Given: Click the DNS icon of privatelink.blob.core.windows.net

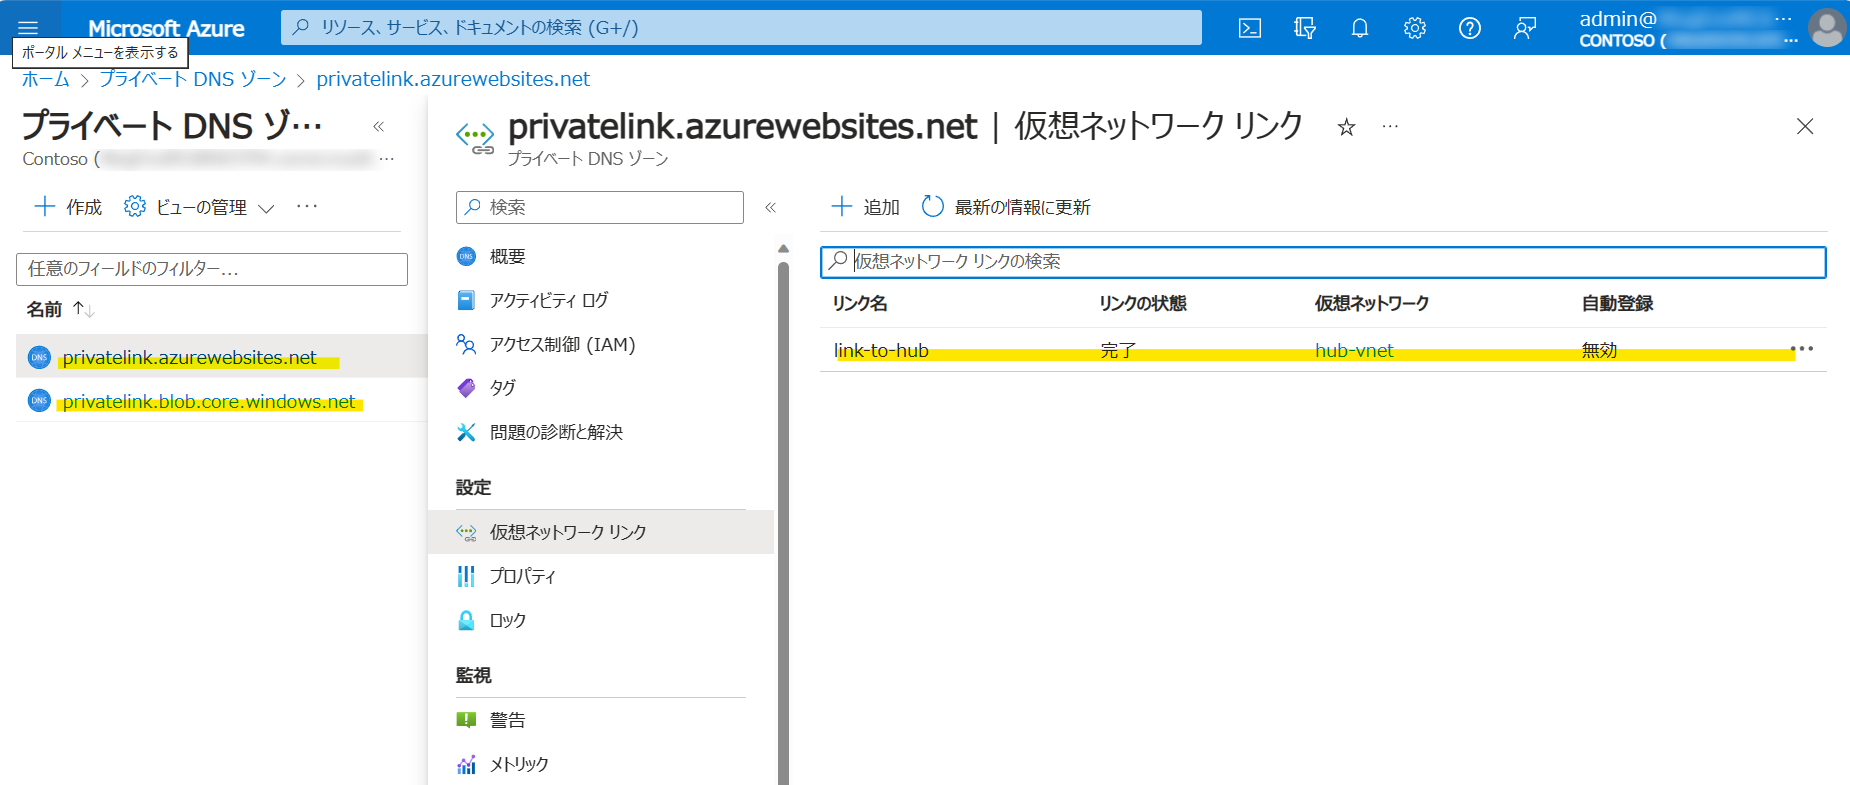Looking at the screenshot, I should coord(39,401).
